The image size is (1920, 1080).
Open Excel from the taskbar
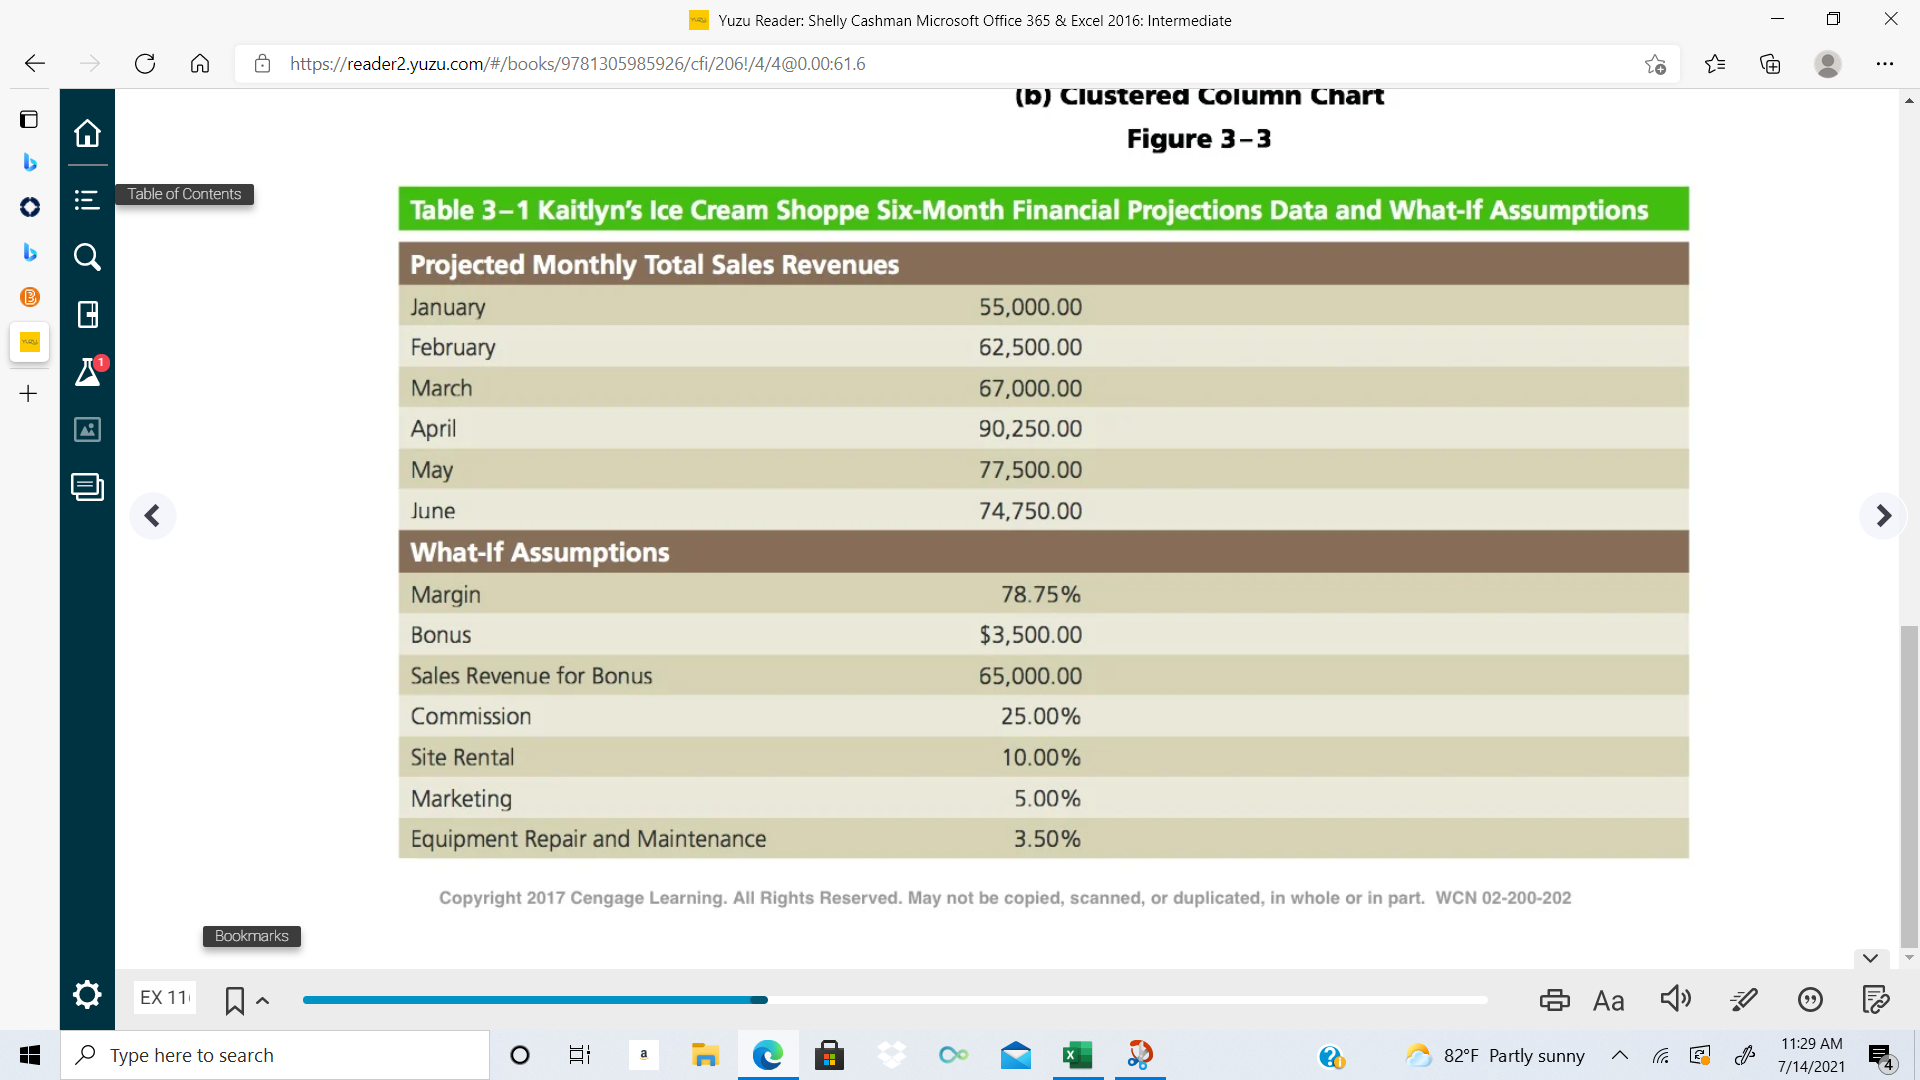(1077, 1055)
